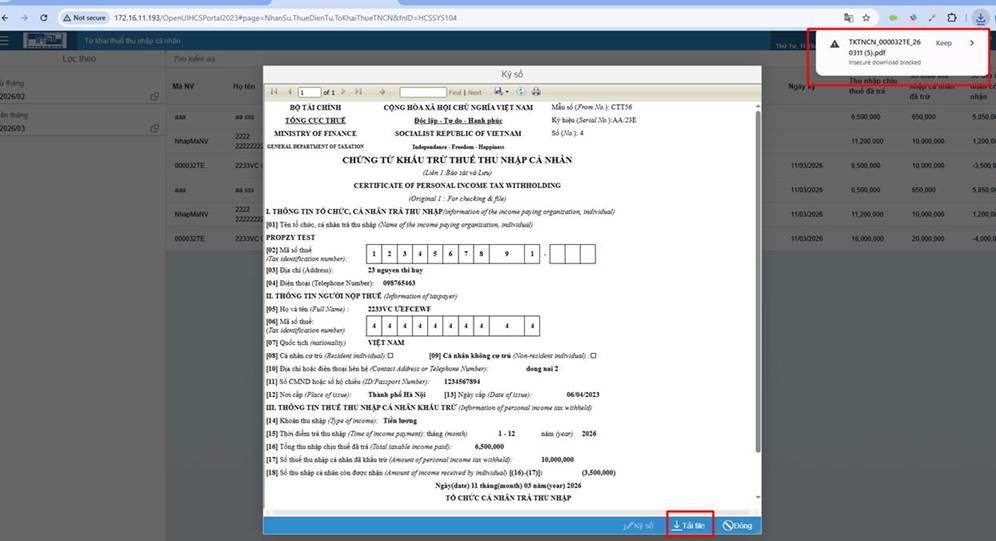This screenshot has width=996, height=541.
Task: Open Chrome downloads icon in toolbar
Action: pyautogui.click(x=980, y=18)
